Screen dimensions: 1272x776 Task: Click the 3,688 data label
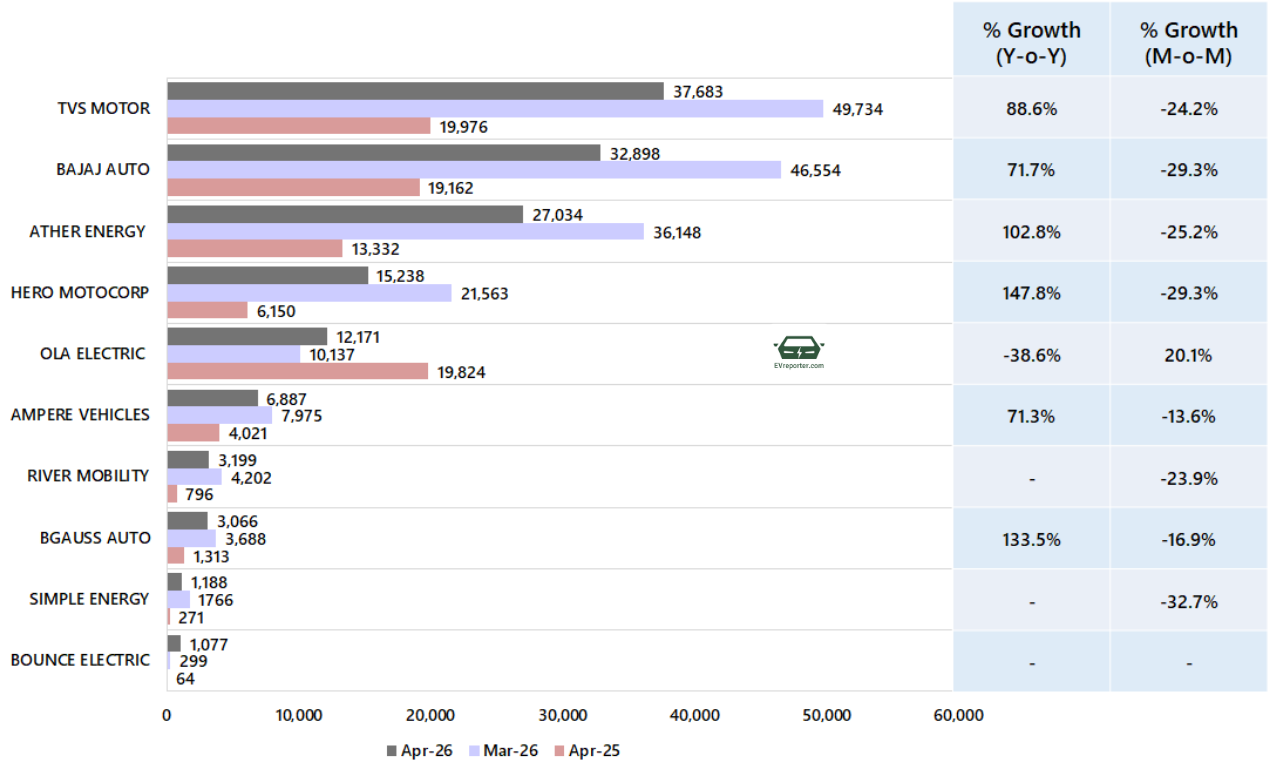[x=245, y=539]
